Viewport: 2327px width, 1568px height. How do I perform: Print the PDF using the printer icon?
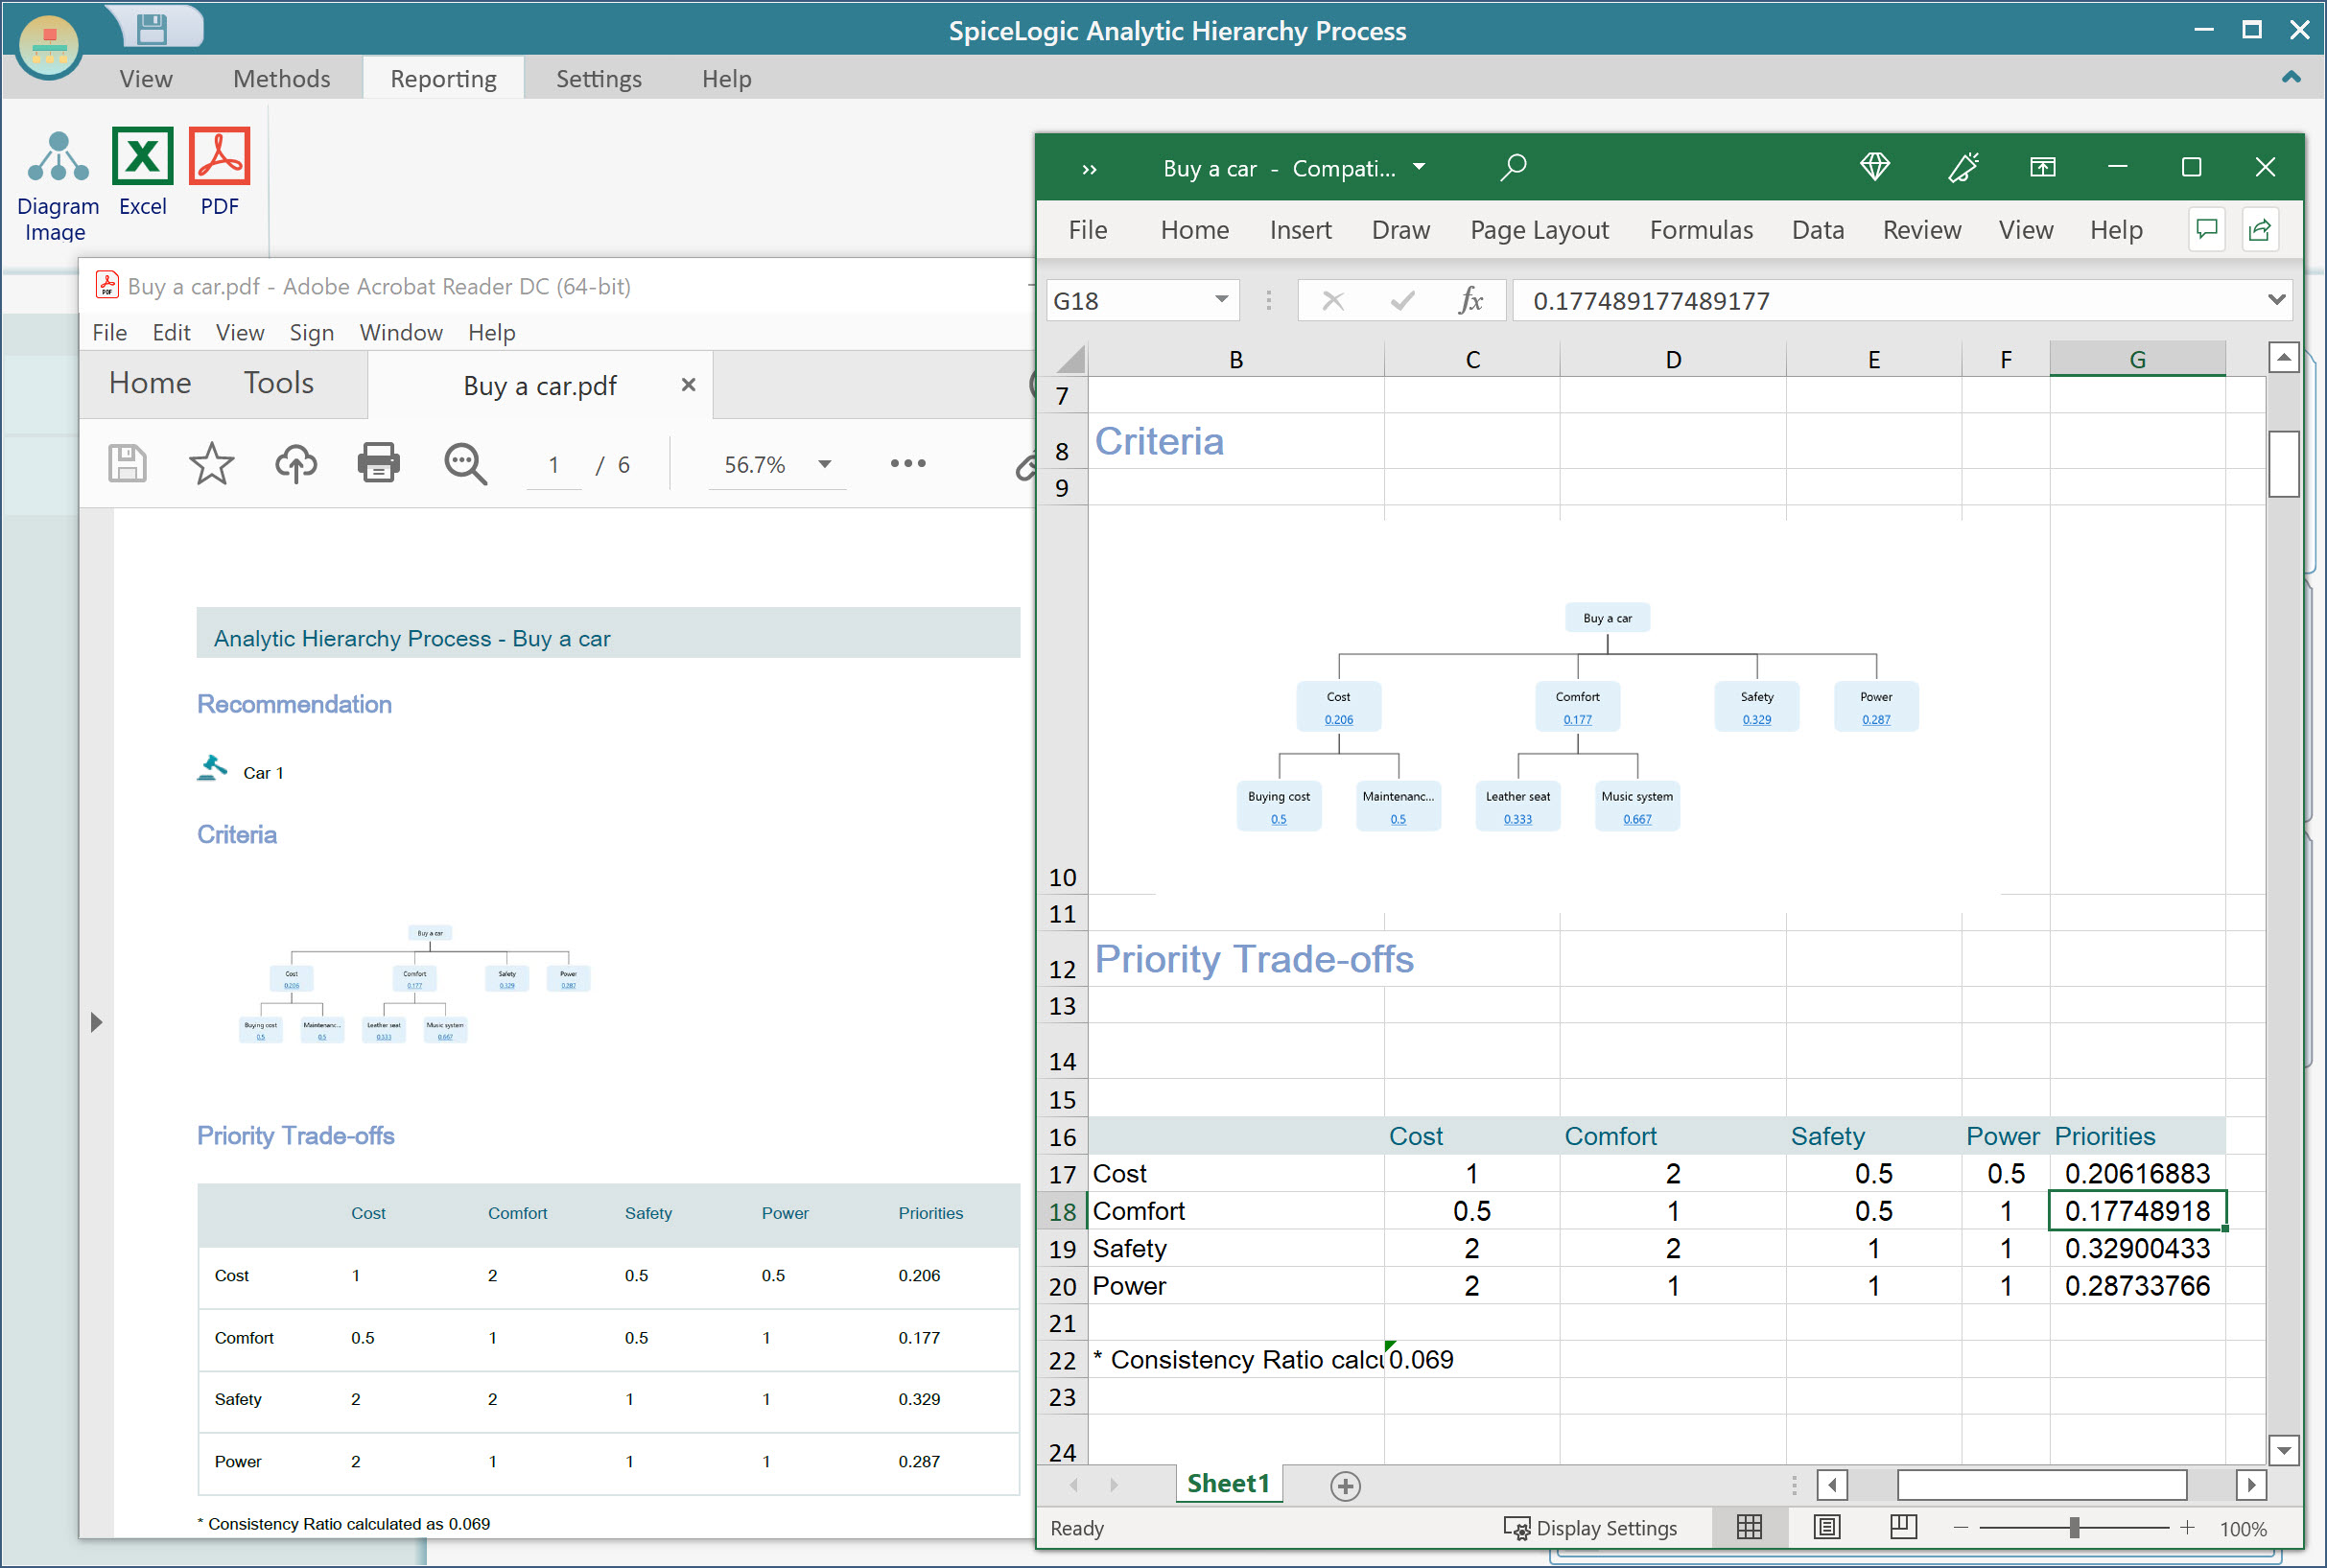379,463
